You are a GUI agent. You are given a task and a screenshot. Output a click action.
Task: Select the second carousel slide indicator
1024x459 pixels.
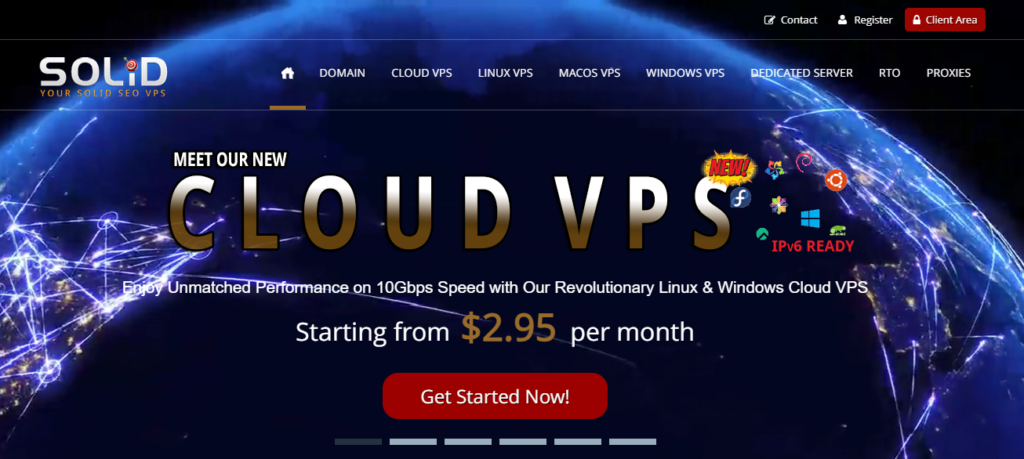point(413,442)
